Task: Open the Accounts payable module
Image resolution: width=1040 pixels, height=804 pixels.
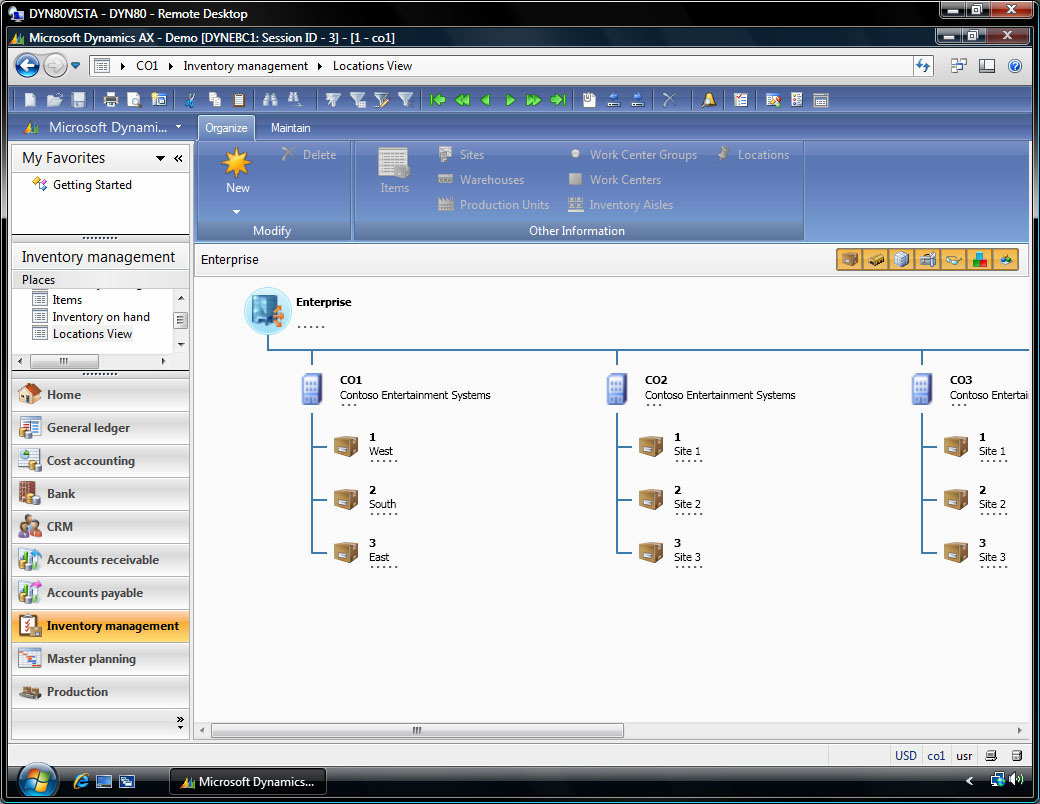Action: [94, 593]
